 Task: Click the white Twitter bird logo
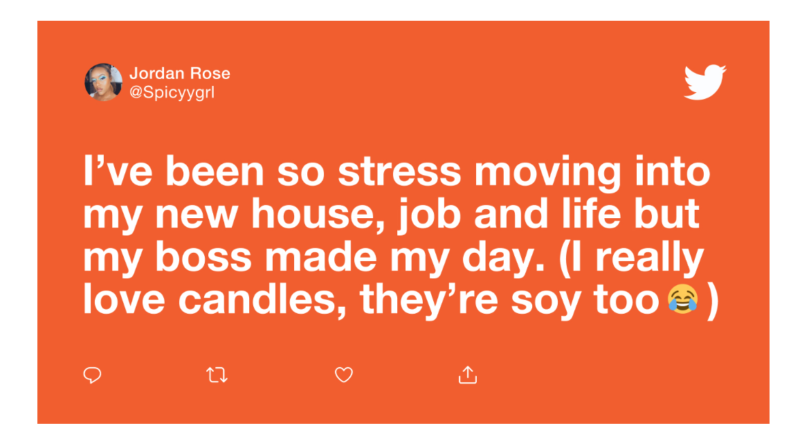point(705,82)
